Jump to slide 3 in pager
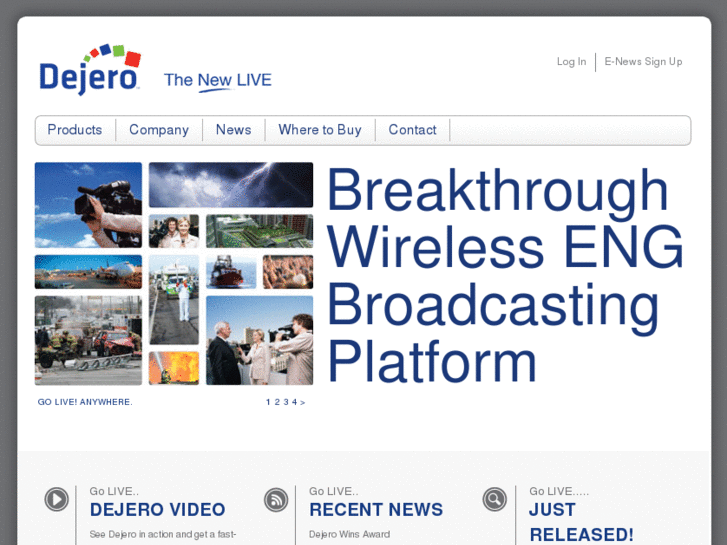Image resolution: width=727 pixels, height=545 pixels. click(286, 402)
